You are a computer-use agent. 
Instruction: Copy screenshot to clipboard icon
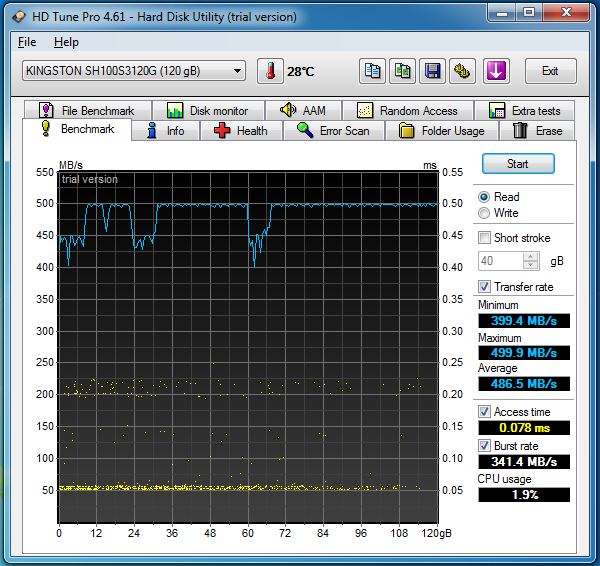coord(403,71)
